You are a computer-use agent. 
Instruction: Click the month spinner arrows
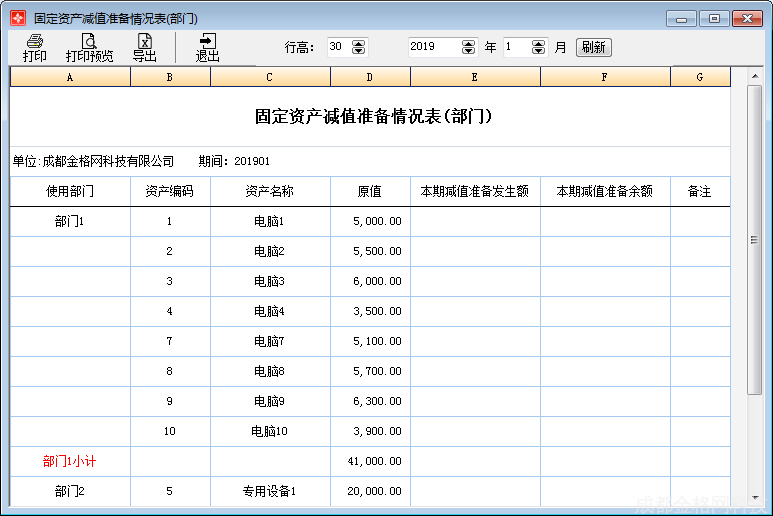coord(539,47)
